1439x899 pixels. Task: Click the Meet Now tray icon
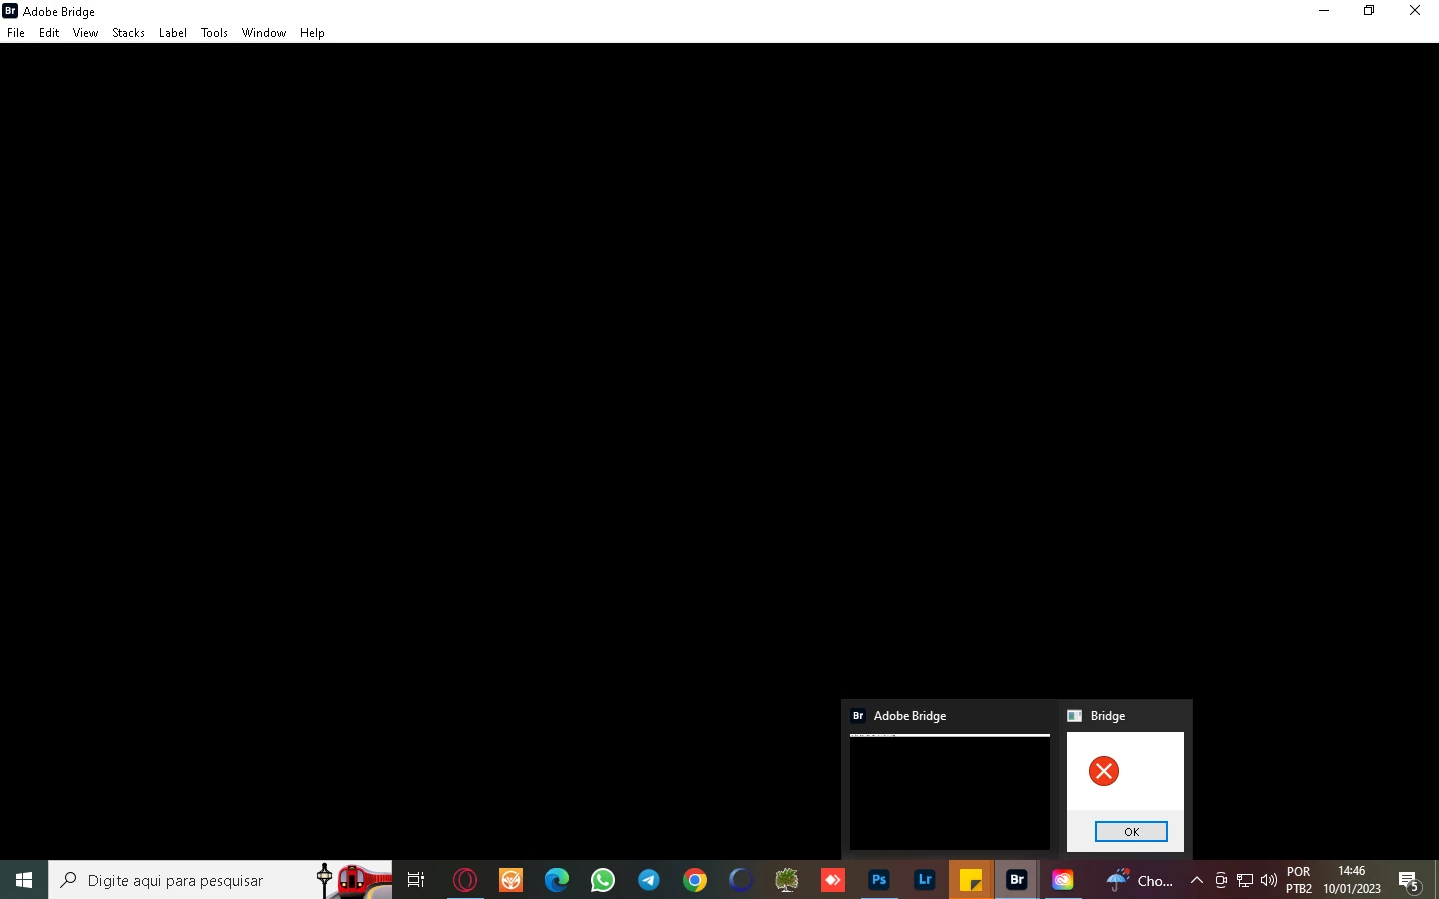coord(1221,880)
